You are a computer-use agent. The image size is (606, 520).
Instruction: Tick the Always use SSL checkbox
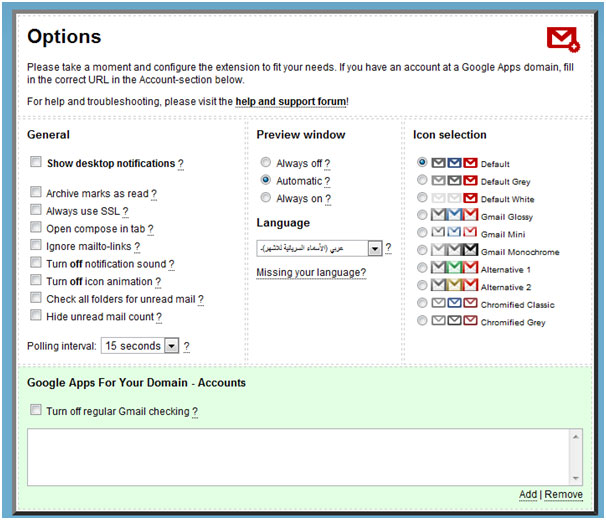pyautogui.click(x=36, y=210)
